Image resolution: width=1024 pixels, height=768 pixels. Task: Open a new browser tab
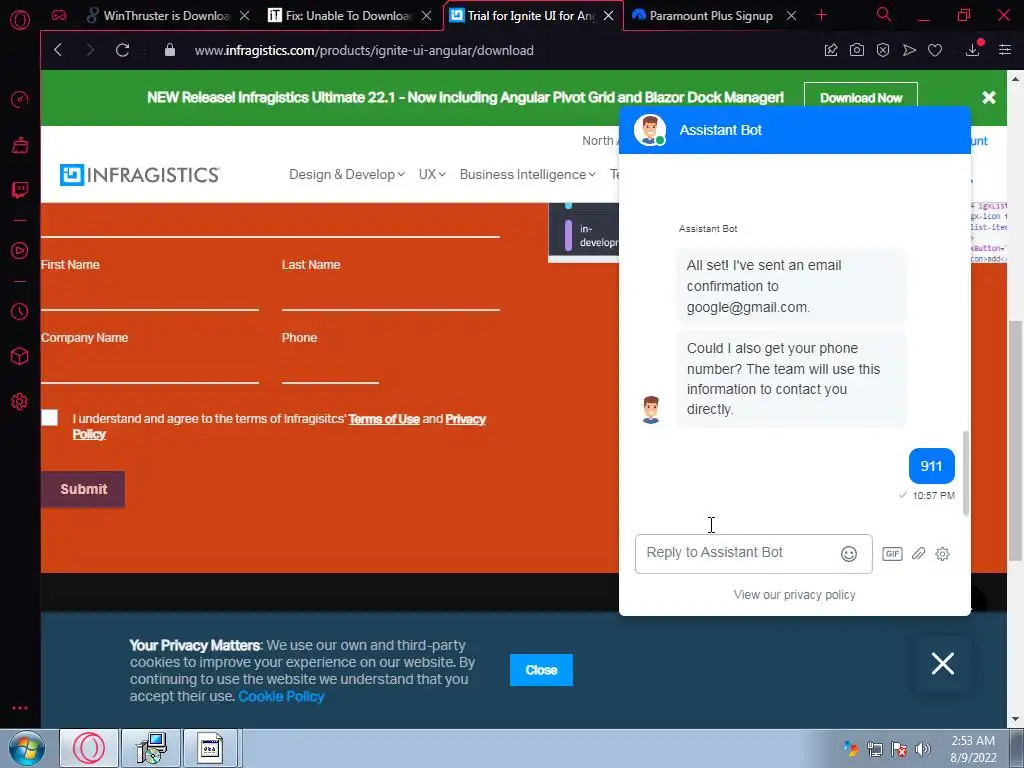coord(822,15)
